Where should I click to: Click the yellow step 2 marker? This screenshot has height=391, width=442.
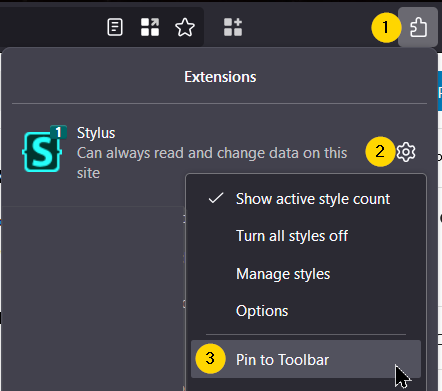380,152
